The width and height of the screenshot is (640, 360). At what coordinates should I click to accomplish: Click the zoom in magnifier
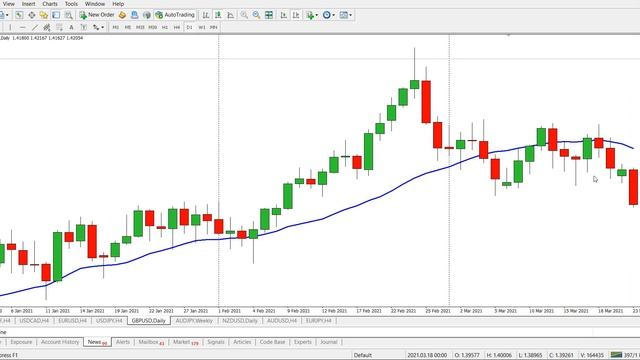[244, 15]
